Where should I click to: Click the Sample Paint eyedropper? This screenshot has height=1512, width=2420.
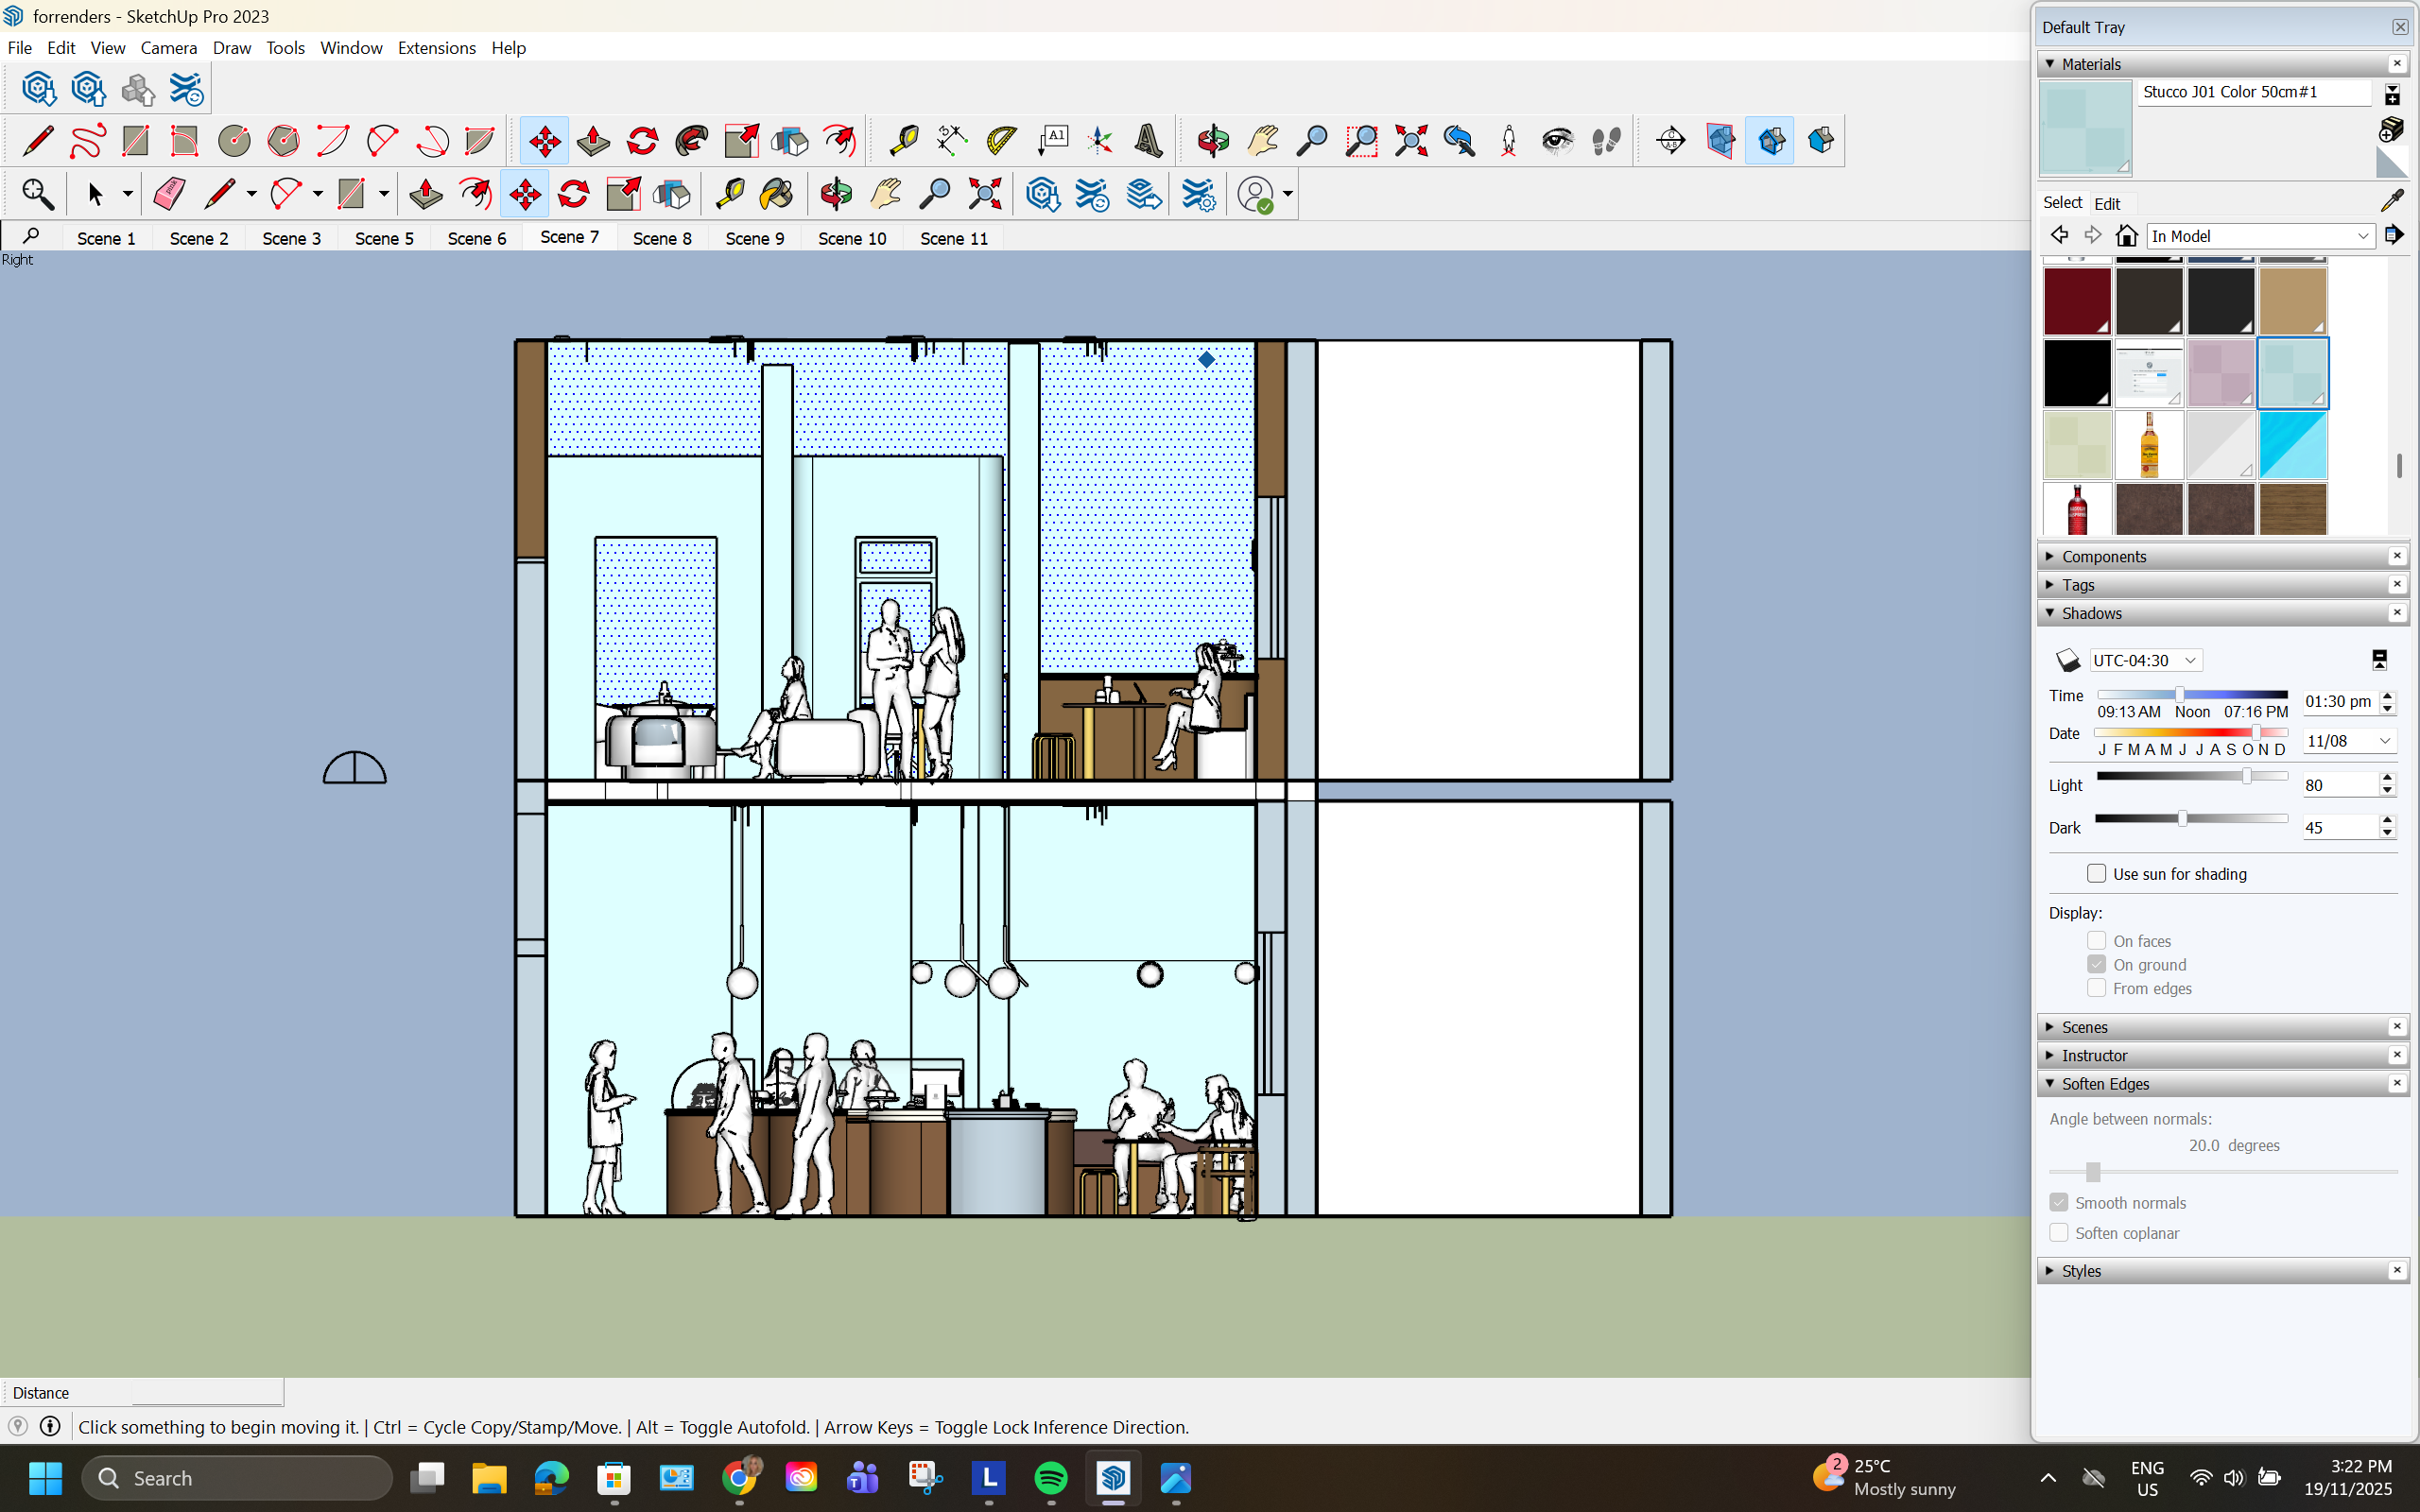click(2391, 201)
